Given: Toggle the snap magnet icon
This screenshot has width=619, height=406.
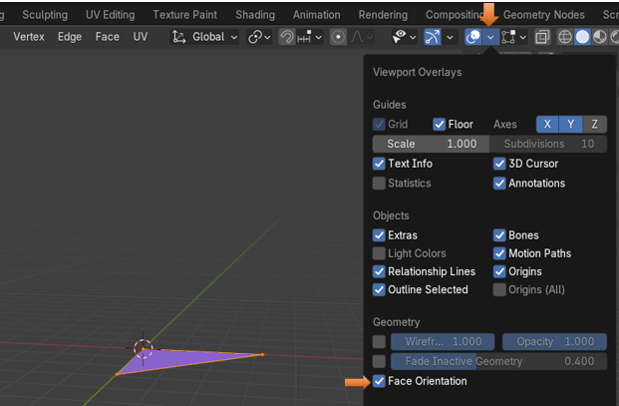Looking at the screenshot, I should [x=287, y=36].
